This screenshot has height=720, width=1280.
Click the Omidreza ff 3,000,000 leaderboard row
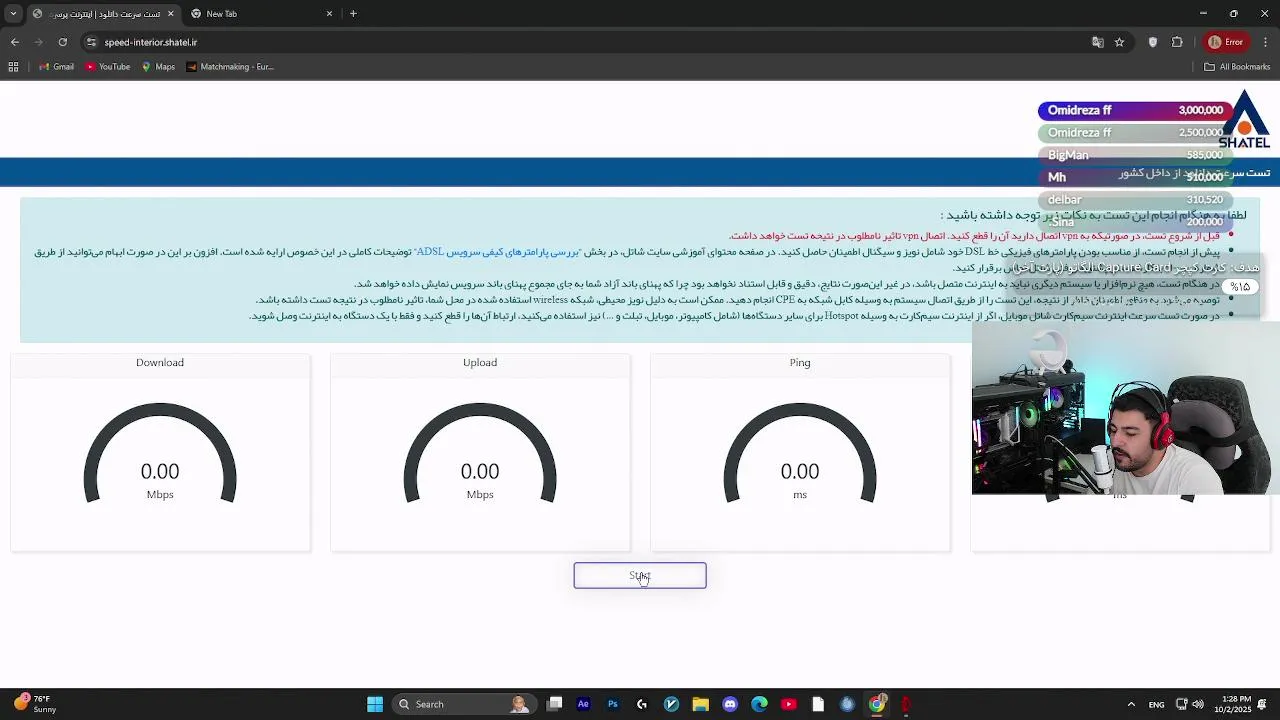[1134, 110]
